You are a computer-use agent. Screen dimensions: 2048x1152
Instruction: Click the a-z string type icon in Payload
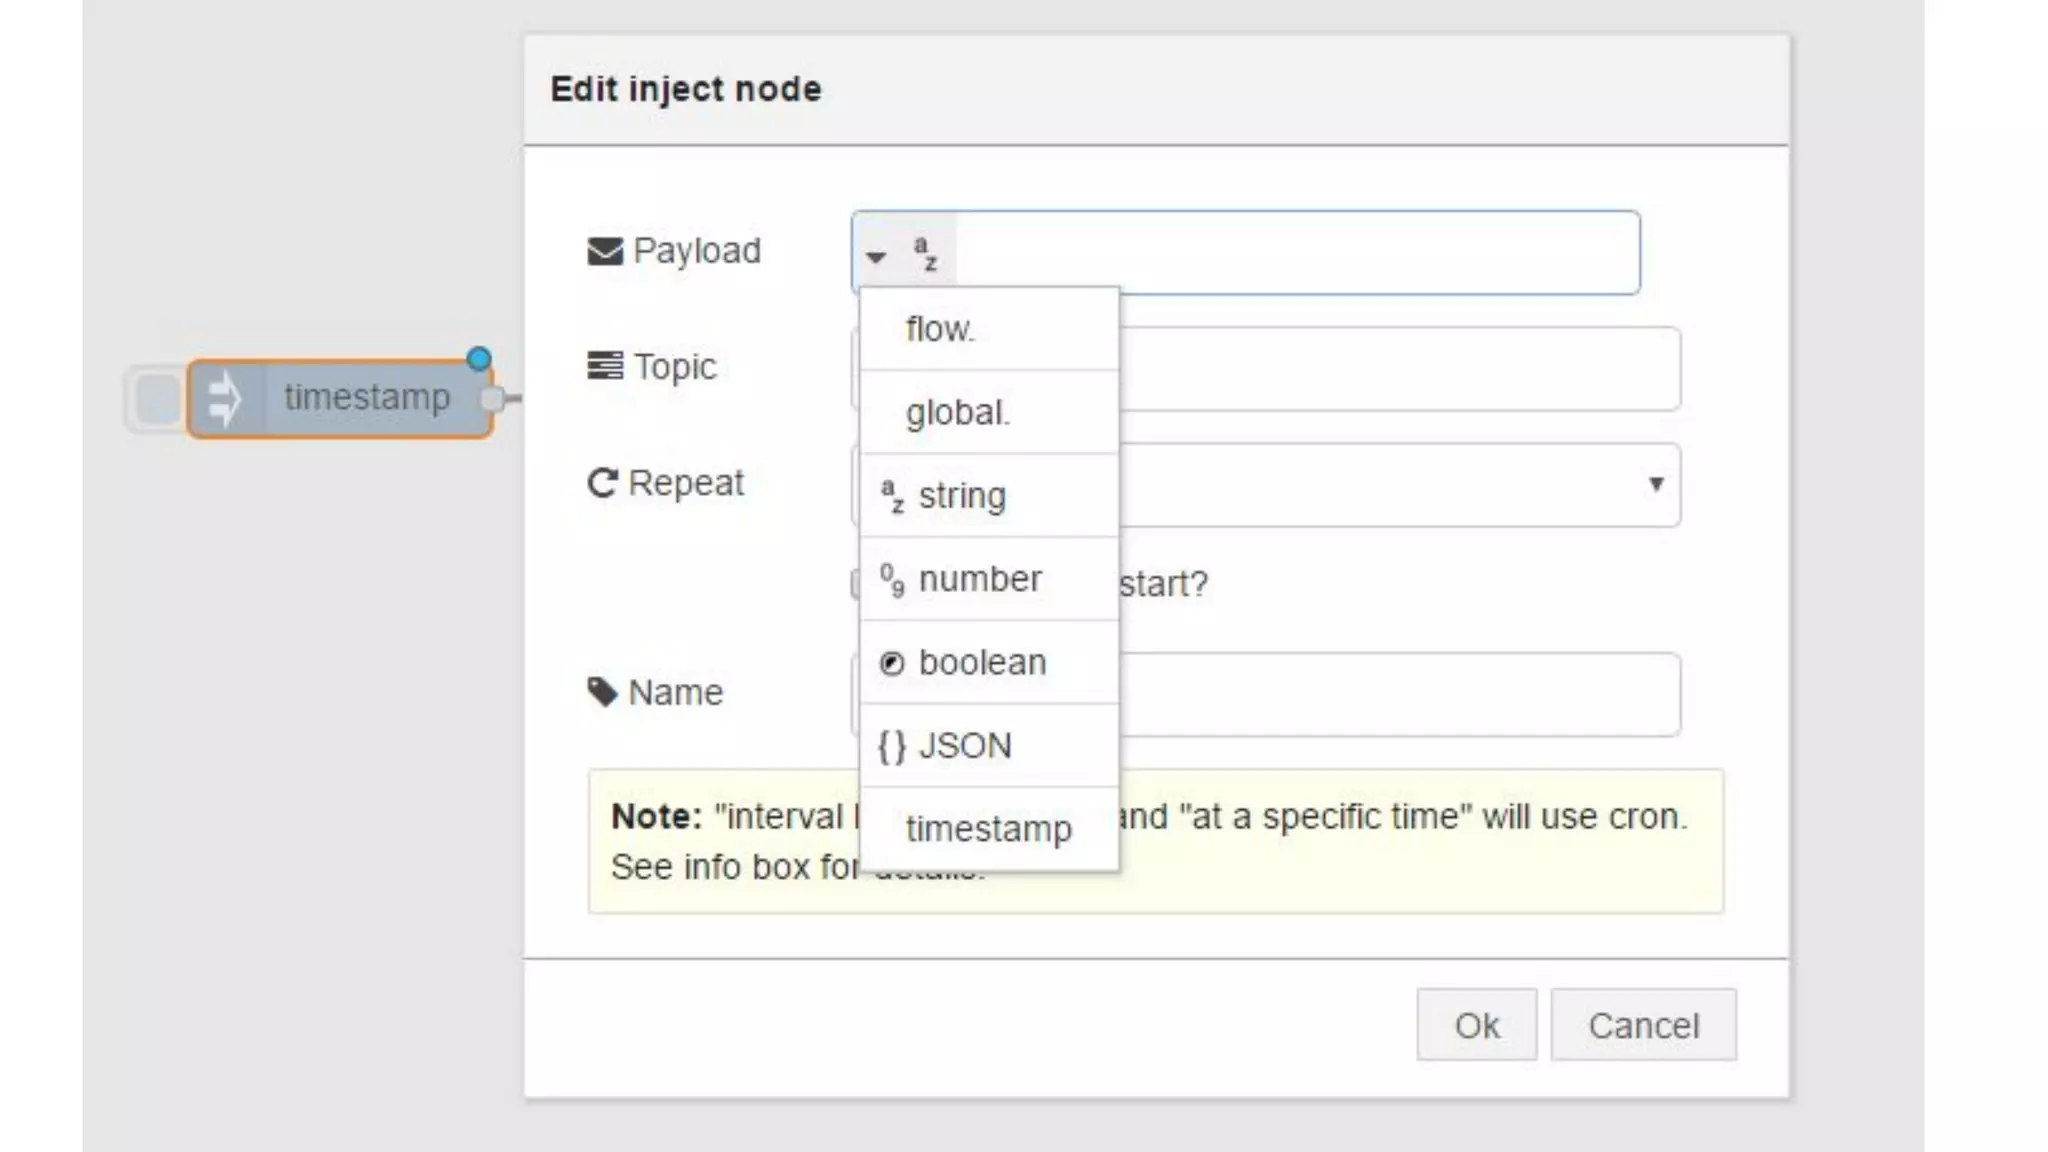926,254
